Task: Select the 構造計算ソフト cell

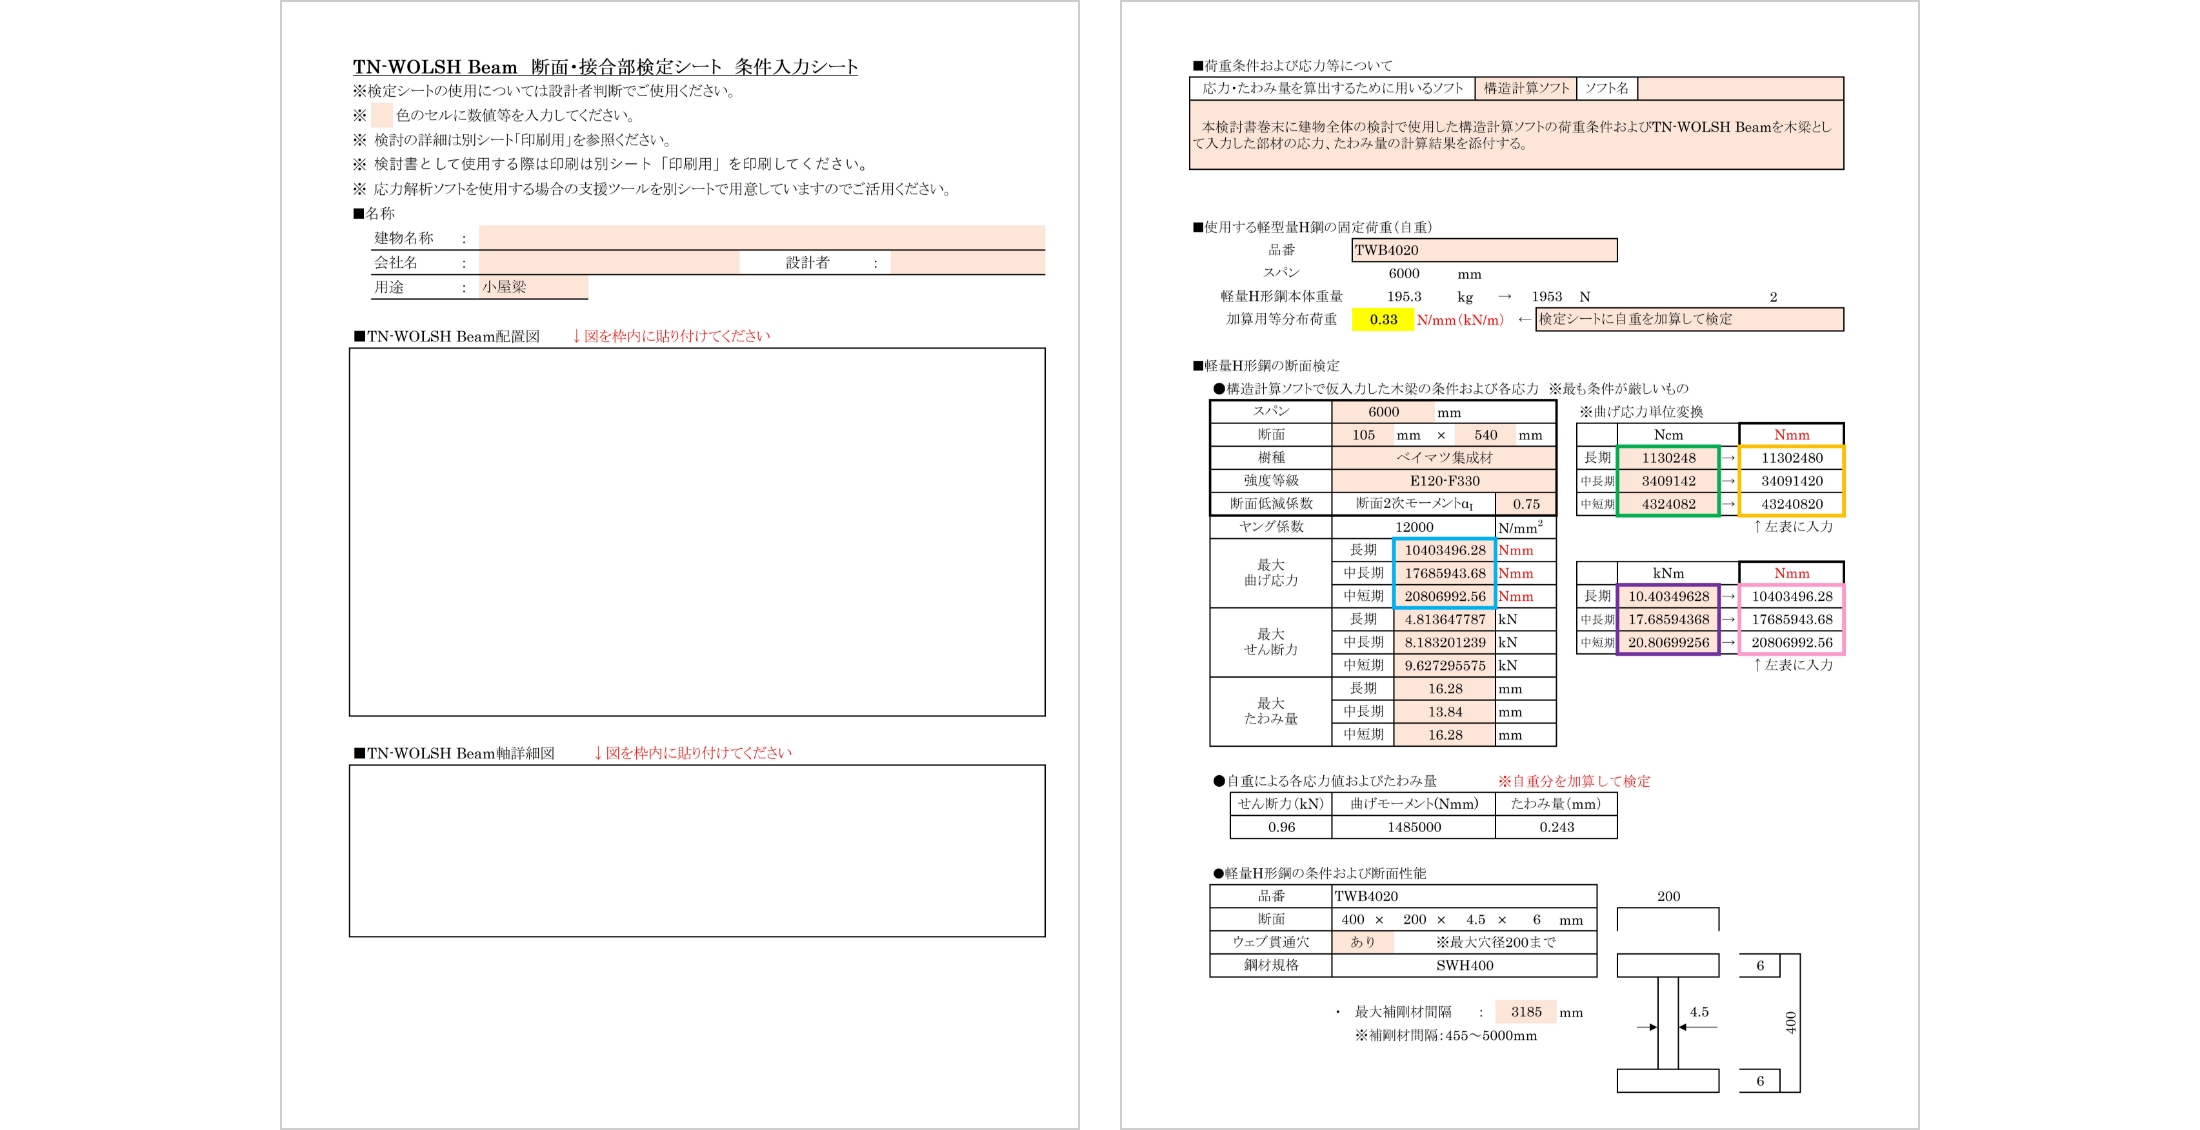Action: [1526, 88]
